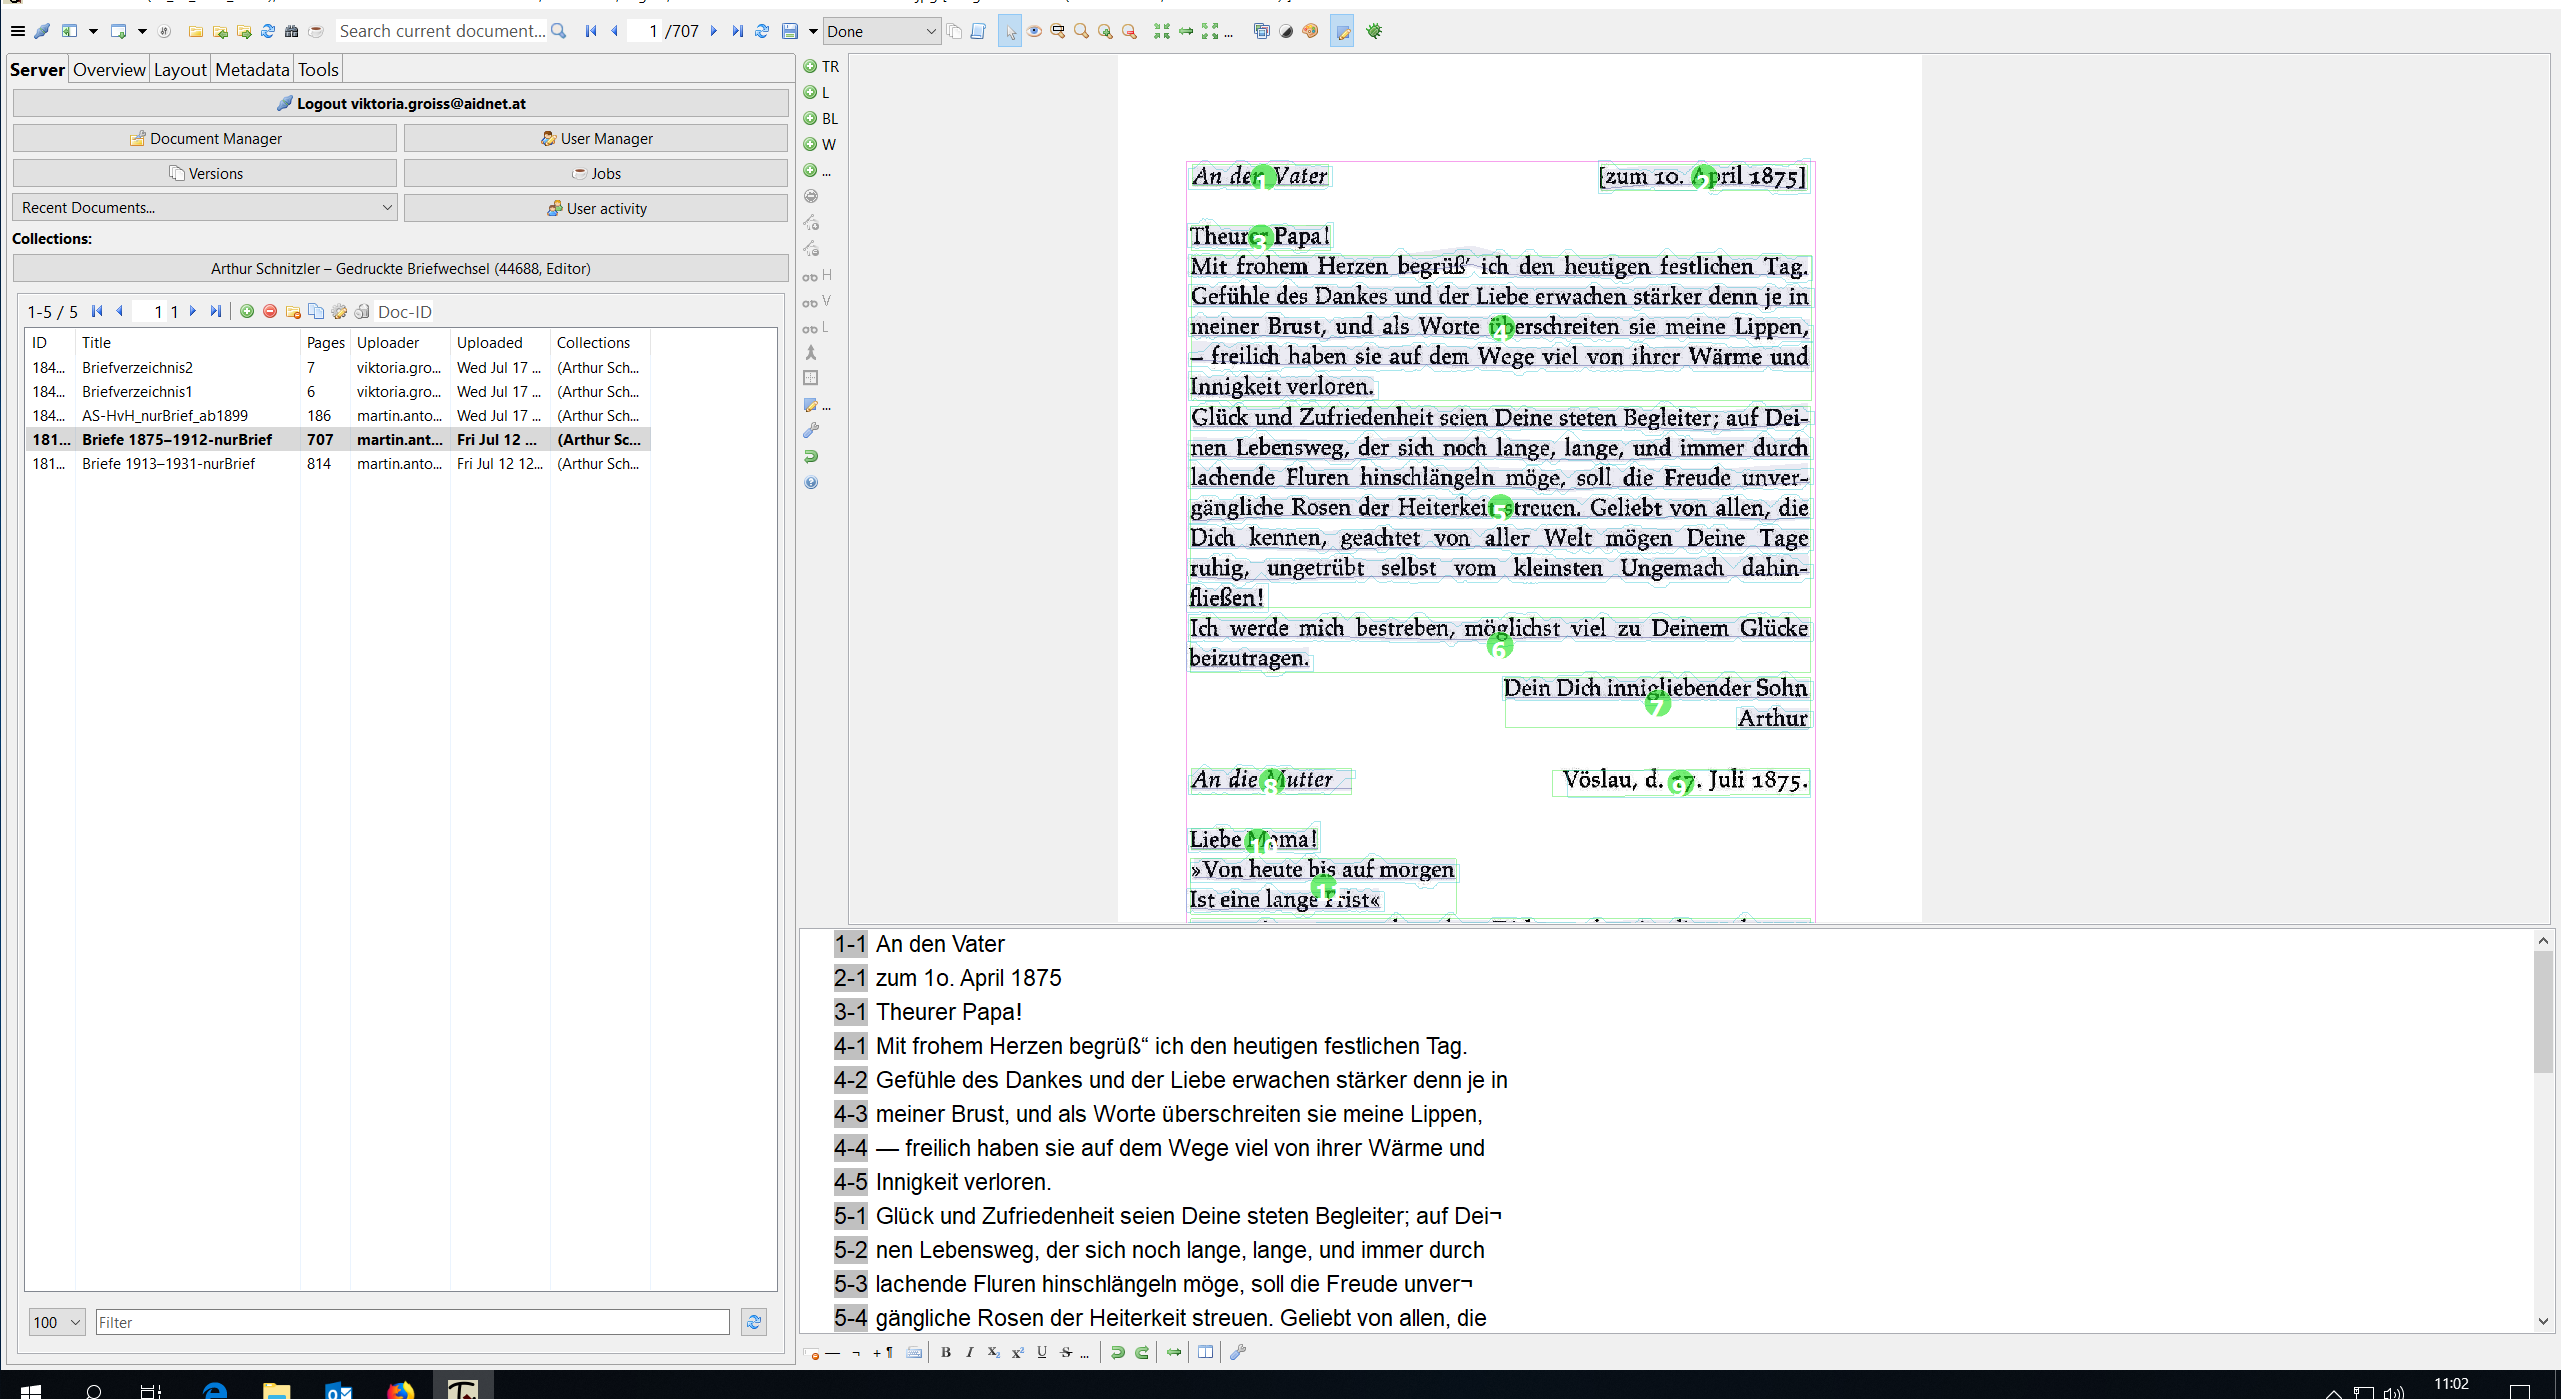Click the undo arrow in text editor toolbar
The height and width of the screenshot is (1399, 2561).
coord(1118,1352)
